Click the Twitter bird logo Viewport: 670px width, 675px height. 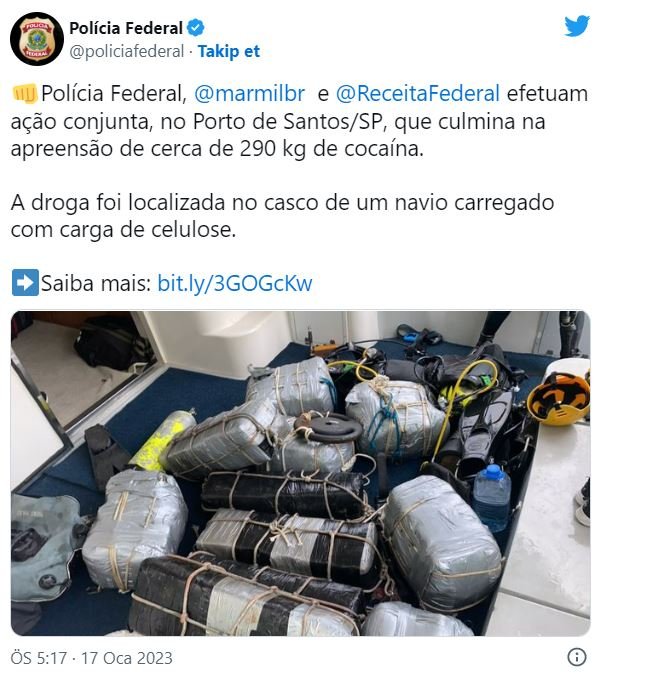(x=577, y=26)
